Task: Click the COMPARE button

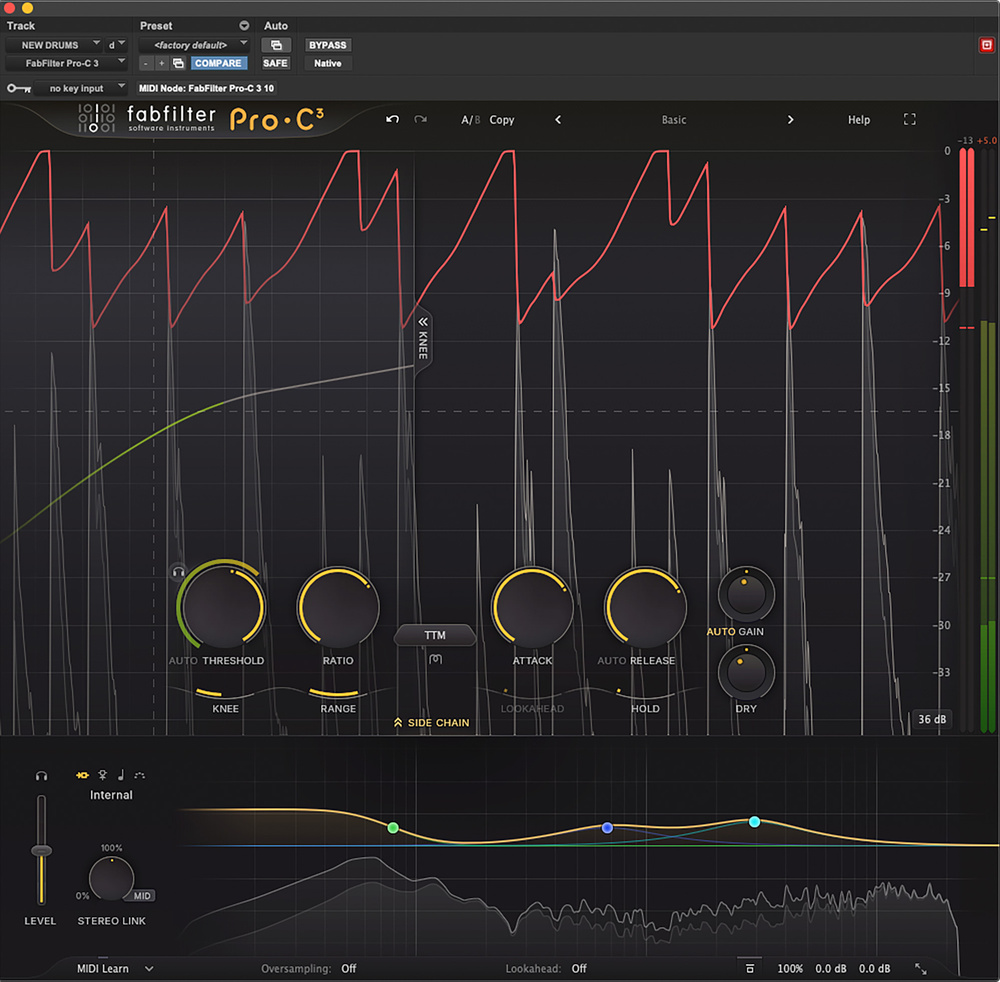Action: 218,63
